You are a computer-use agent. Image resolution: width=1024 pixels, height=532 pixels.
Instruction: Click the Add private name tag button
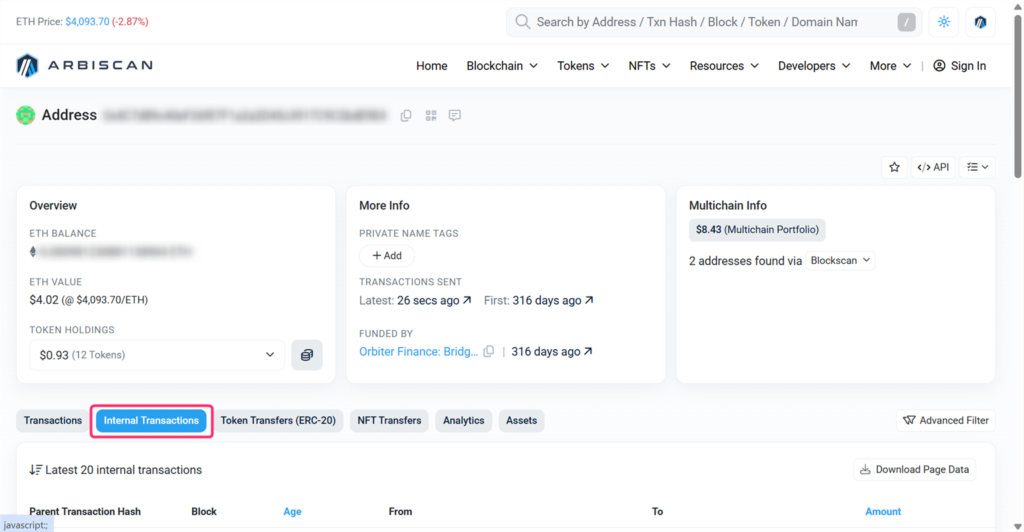pyautogui.click(x=386, y=256)
